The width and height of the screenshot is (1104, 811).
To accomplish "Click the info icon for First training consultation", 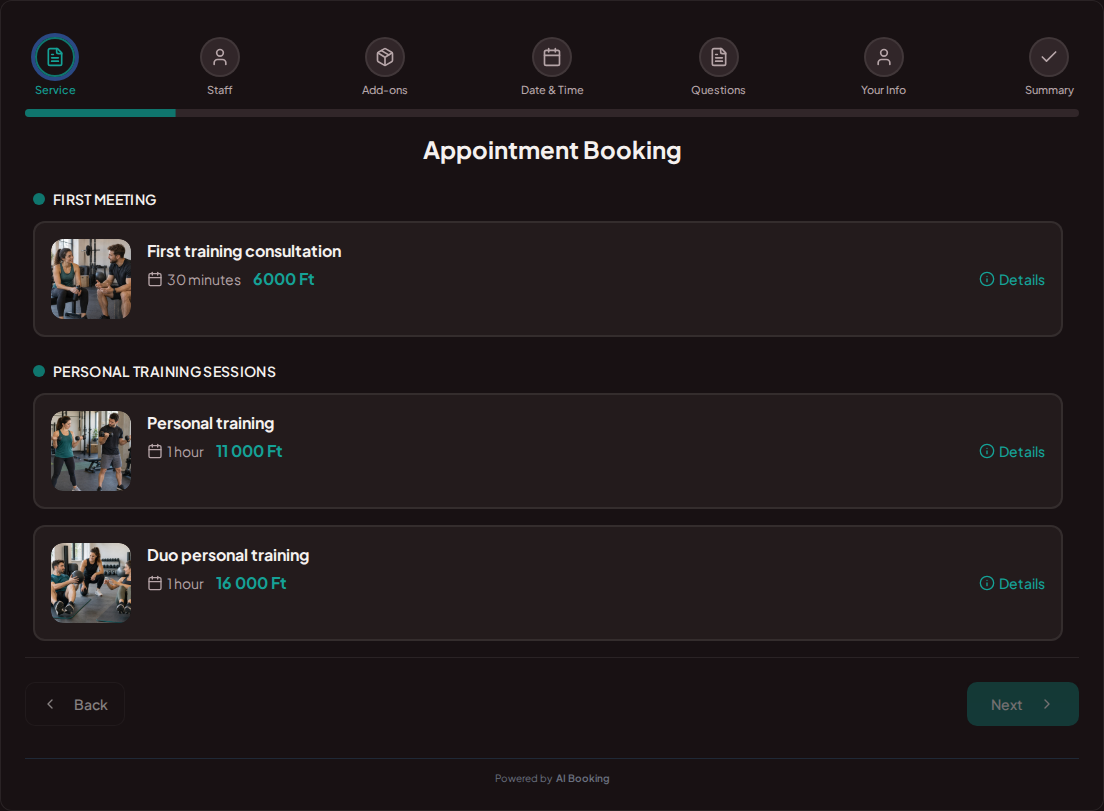I will coord(987,279).
